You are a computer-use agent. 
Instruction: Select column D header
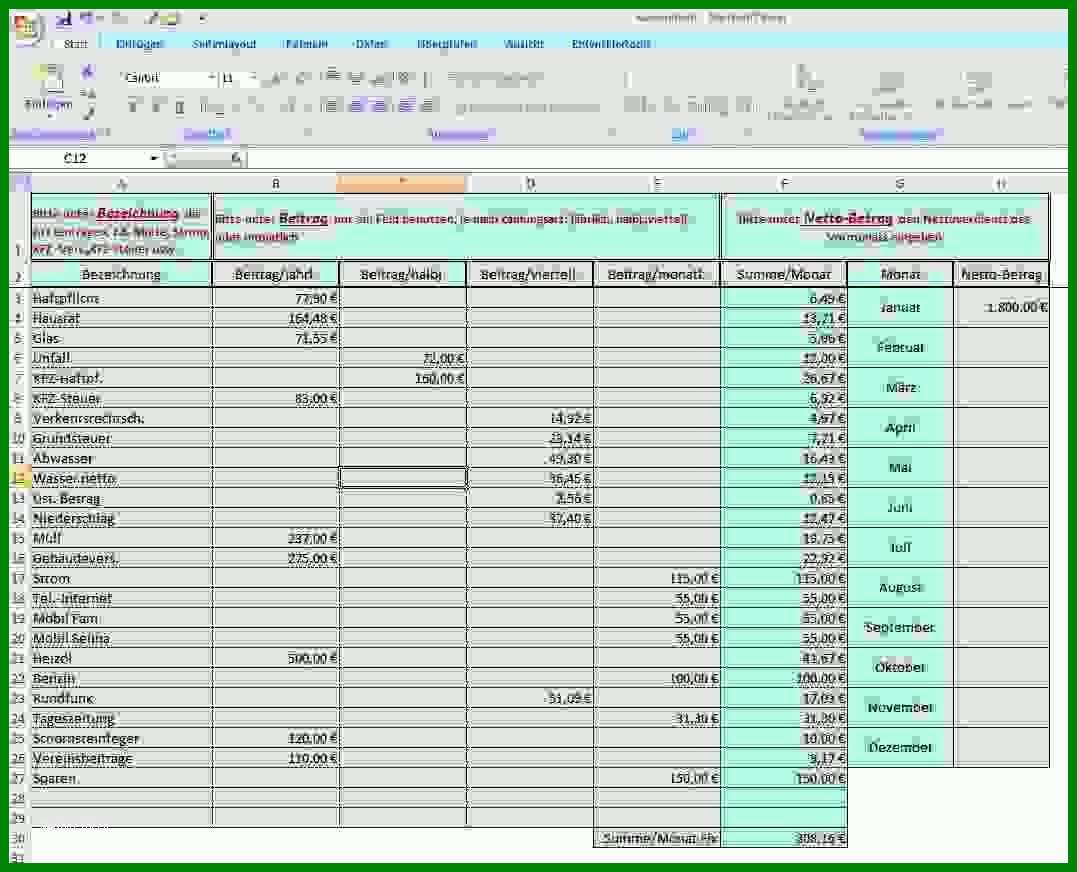point(530,183)
